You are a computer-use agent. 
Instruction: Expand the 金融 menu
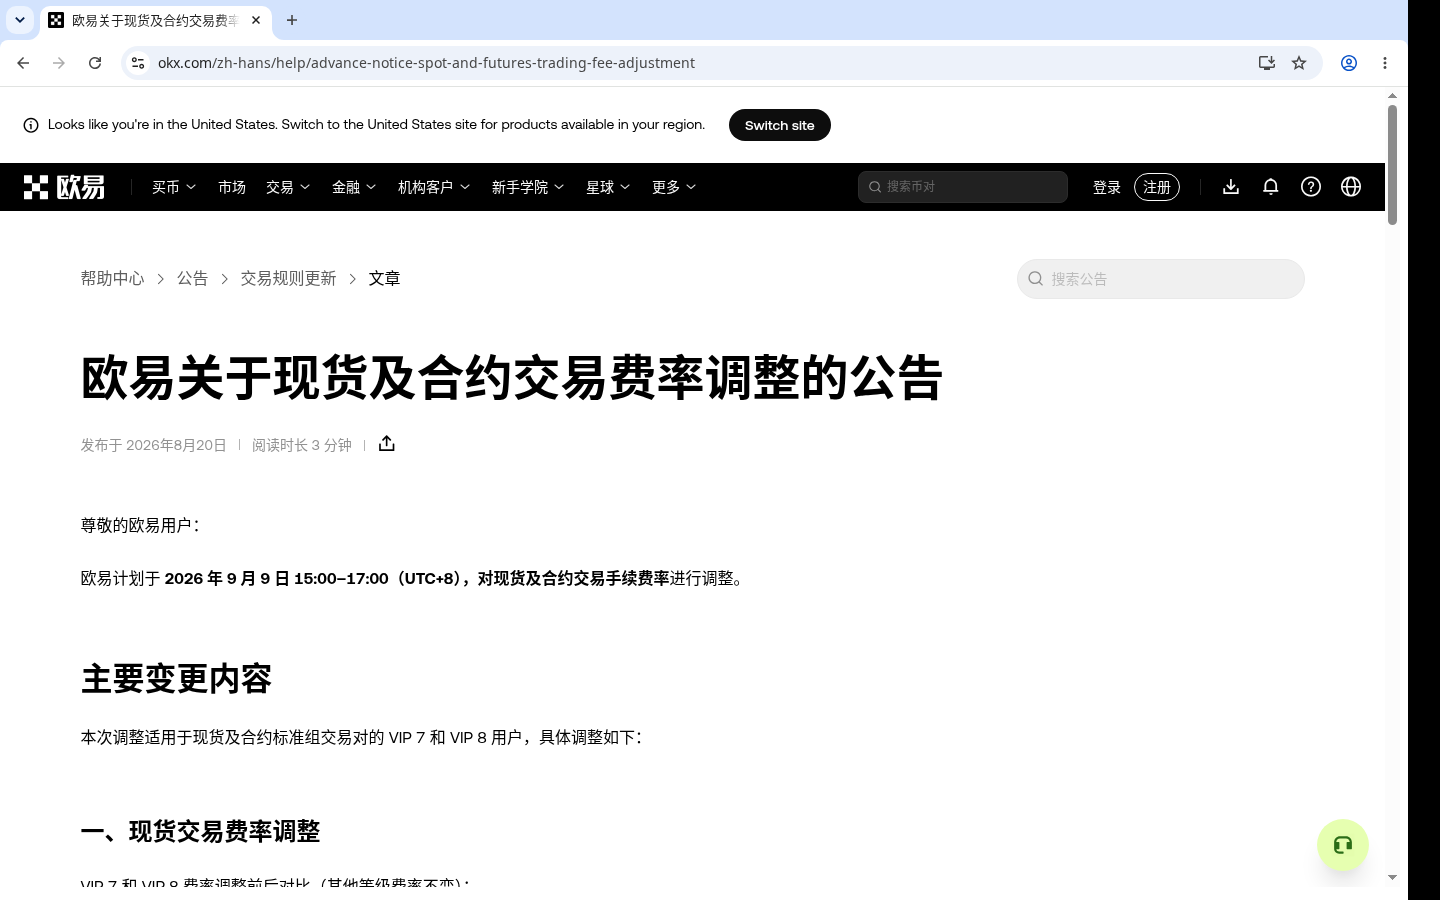point(354,187)
